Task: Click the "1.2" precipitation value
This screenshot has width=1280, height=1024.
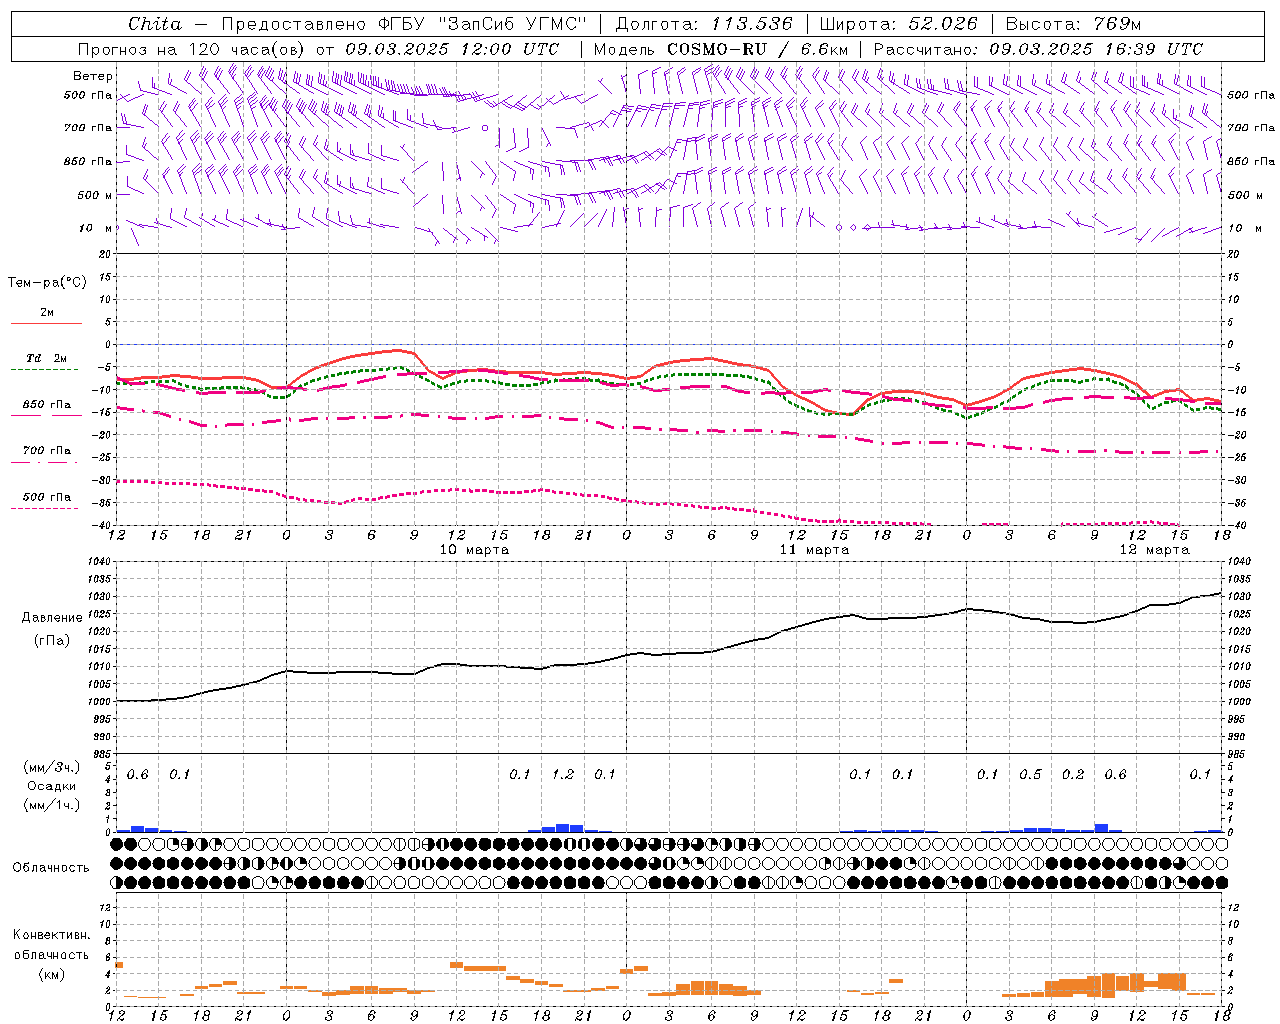Action: pos(563,774)
